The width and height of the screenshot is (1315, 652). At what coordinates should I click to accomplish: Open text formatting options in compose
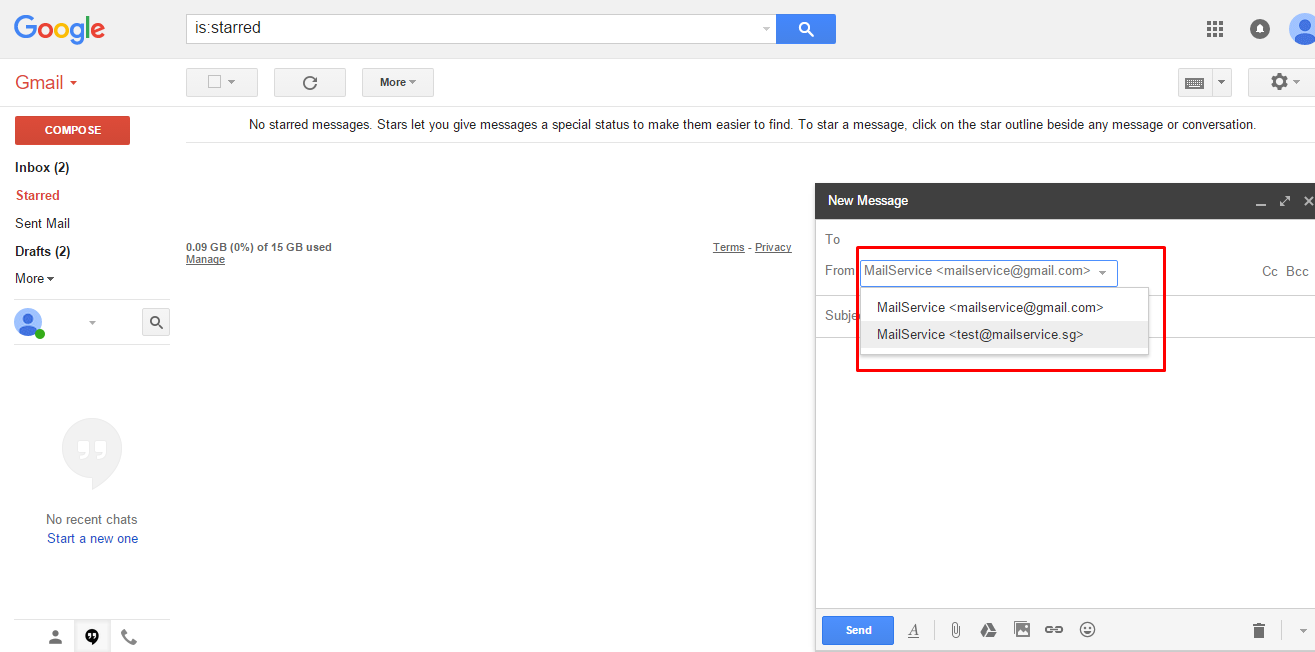tap(913, 630)
